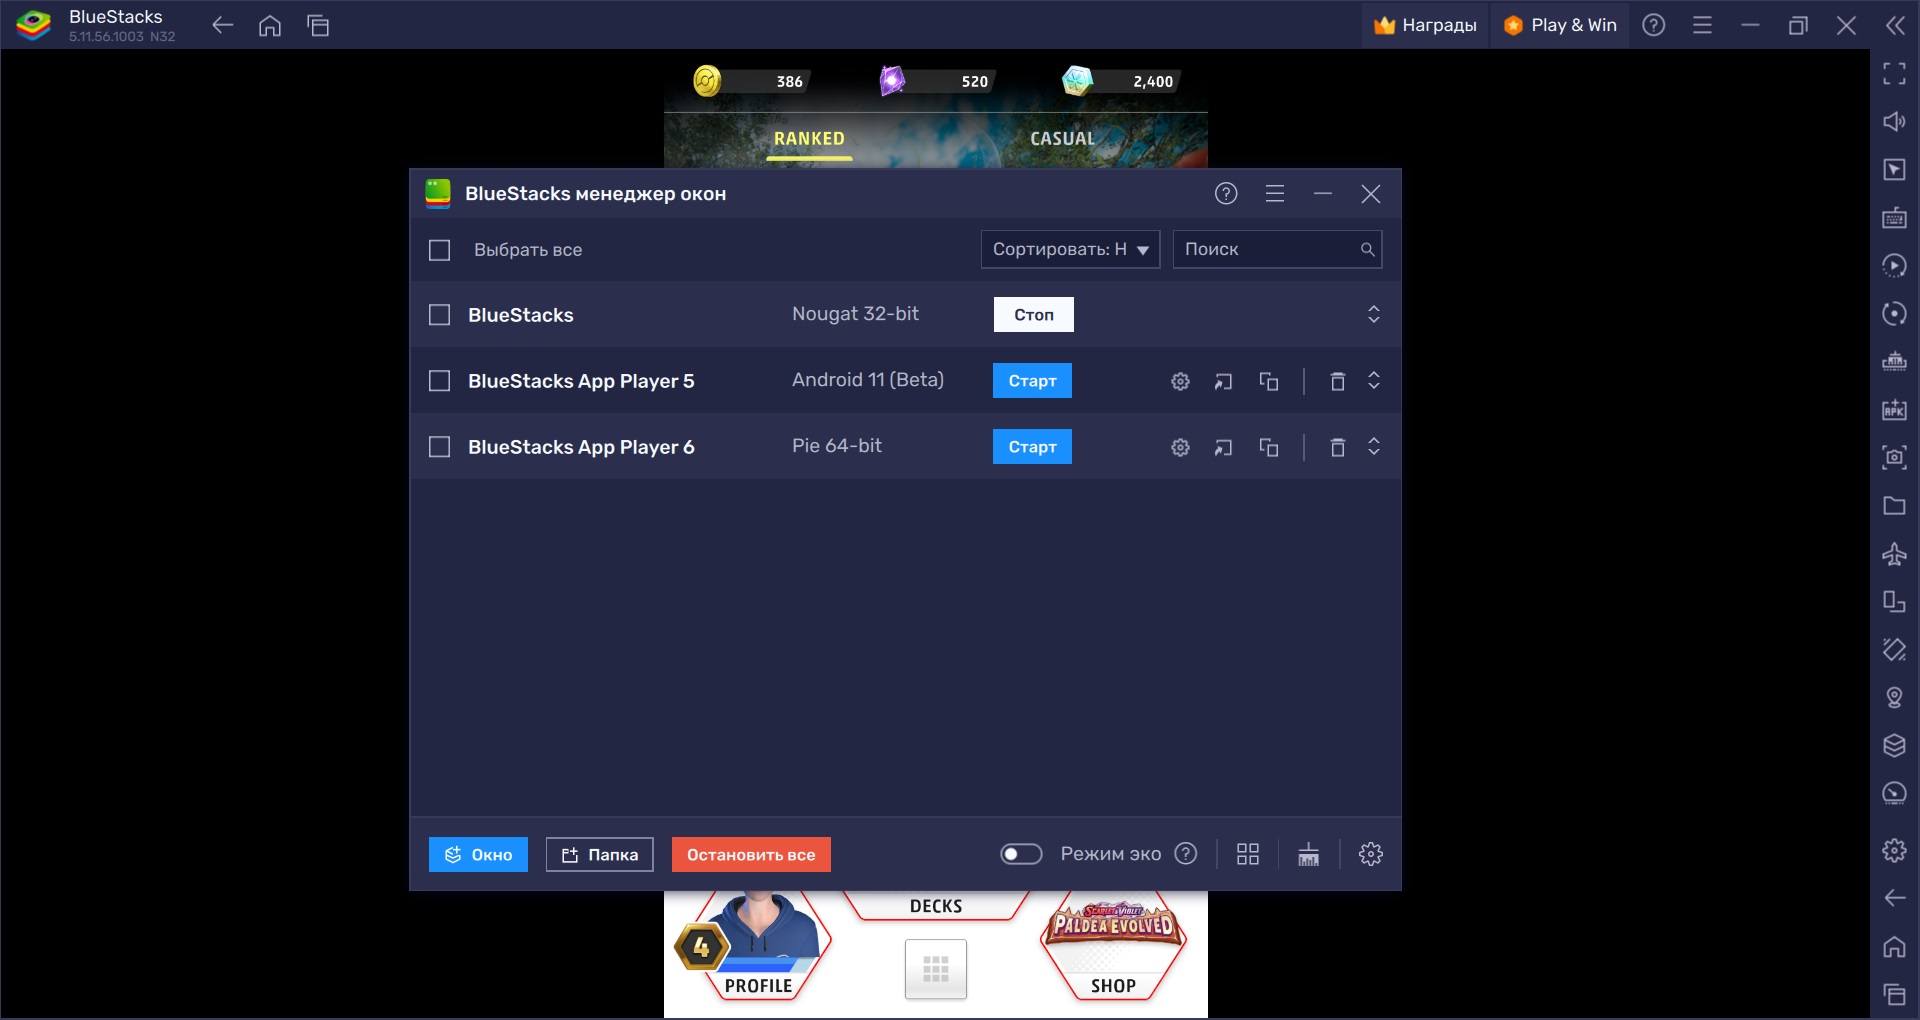Open the sidebar Settings gear
Image resolution: width=1920 pixels, height=1020 pixels.
(1894, 850)
